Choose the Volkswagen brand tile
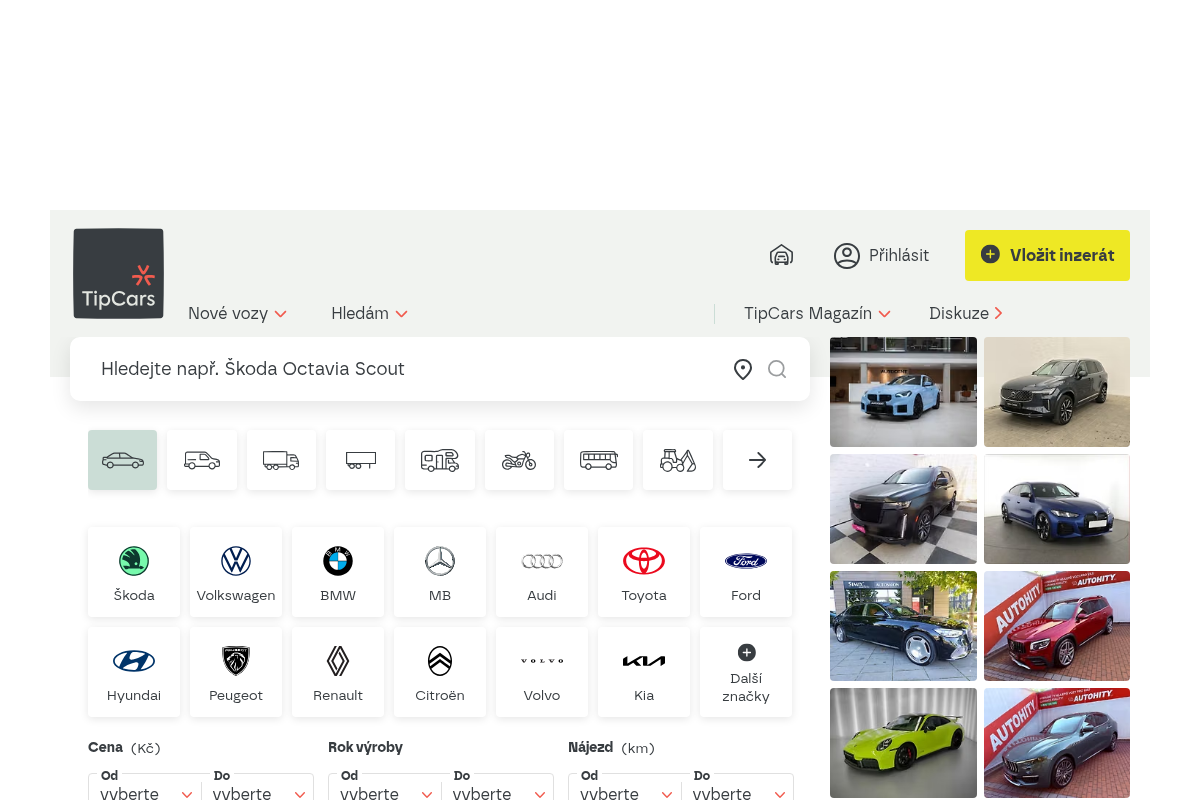The height and width of the screenshot is (800, 1200). [x=236, y=572]
